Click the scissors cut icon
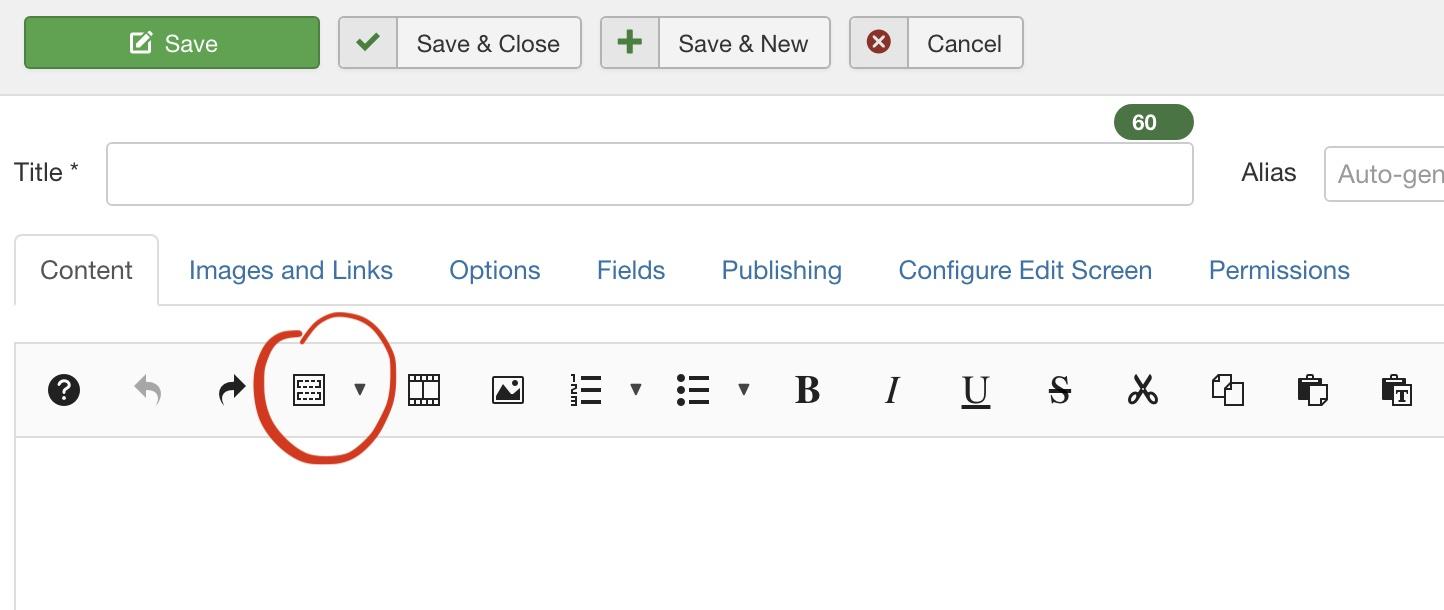The image size is (1444, 610). tap(1142, 390)
